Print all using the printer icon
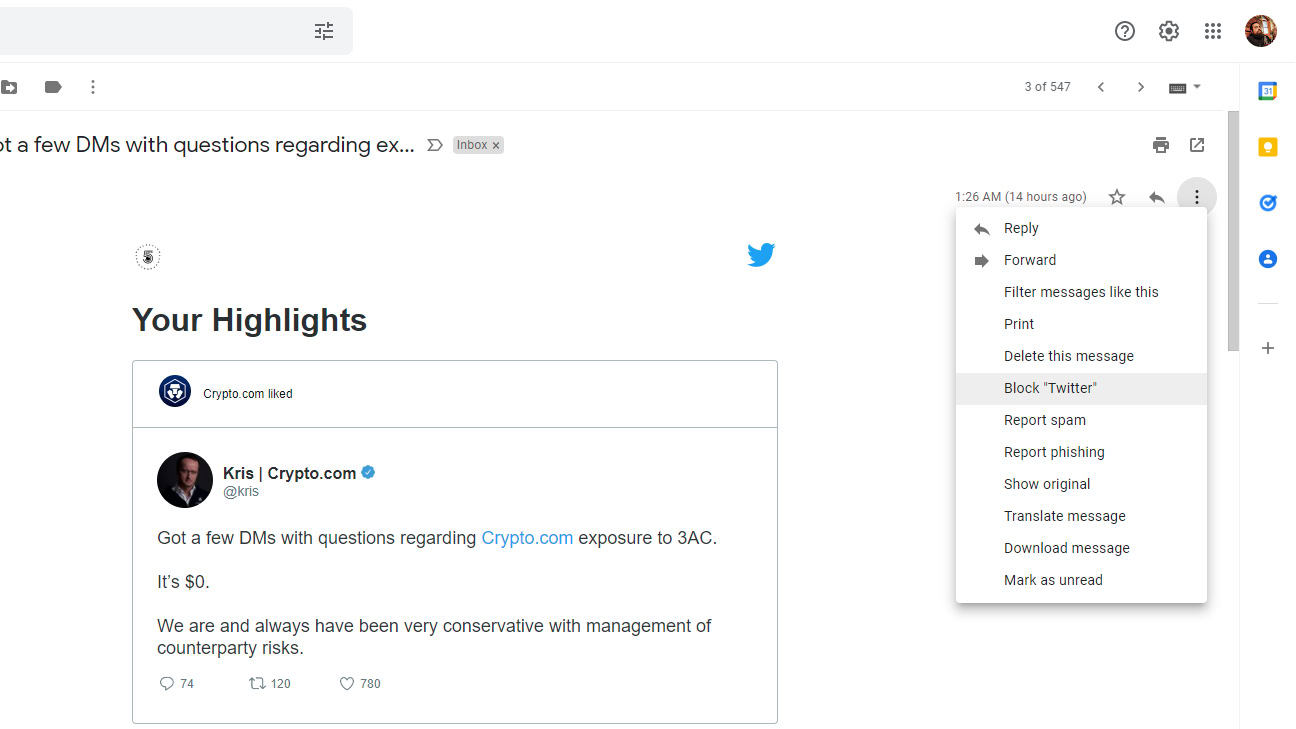Screen dimensions: 1296x729 pyautogui.click(x=1160, y=145)
